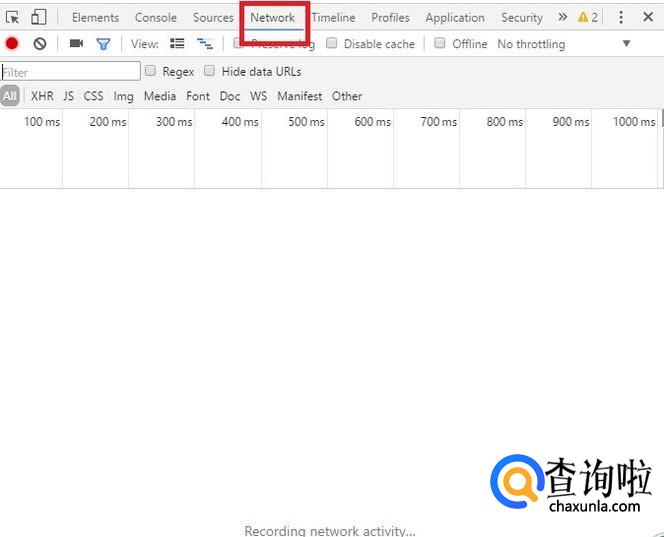Viewport: 664px width, 537px height.
Task: Open the DevTools three-dot menu
Action: [621, 17]
